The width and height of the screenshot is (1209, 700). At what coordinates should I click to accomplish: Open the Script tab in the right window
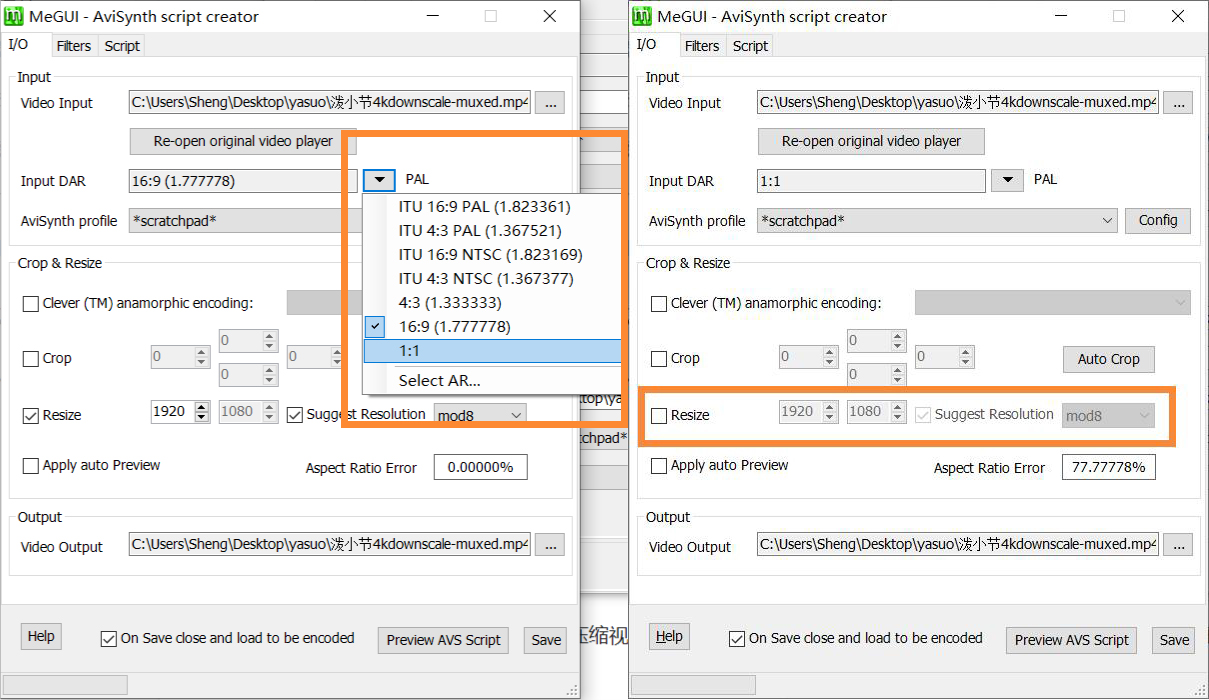[x=750, y=46]
